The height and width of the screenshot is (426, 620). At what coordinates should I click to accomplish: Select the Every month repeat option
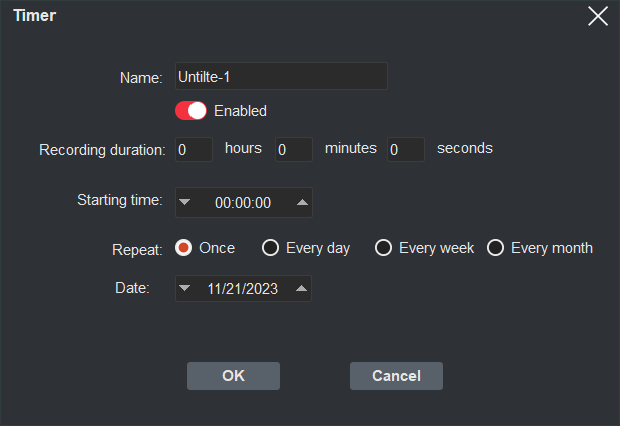(x=495, y=248)
